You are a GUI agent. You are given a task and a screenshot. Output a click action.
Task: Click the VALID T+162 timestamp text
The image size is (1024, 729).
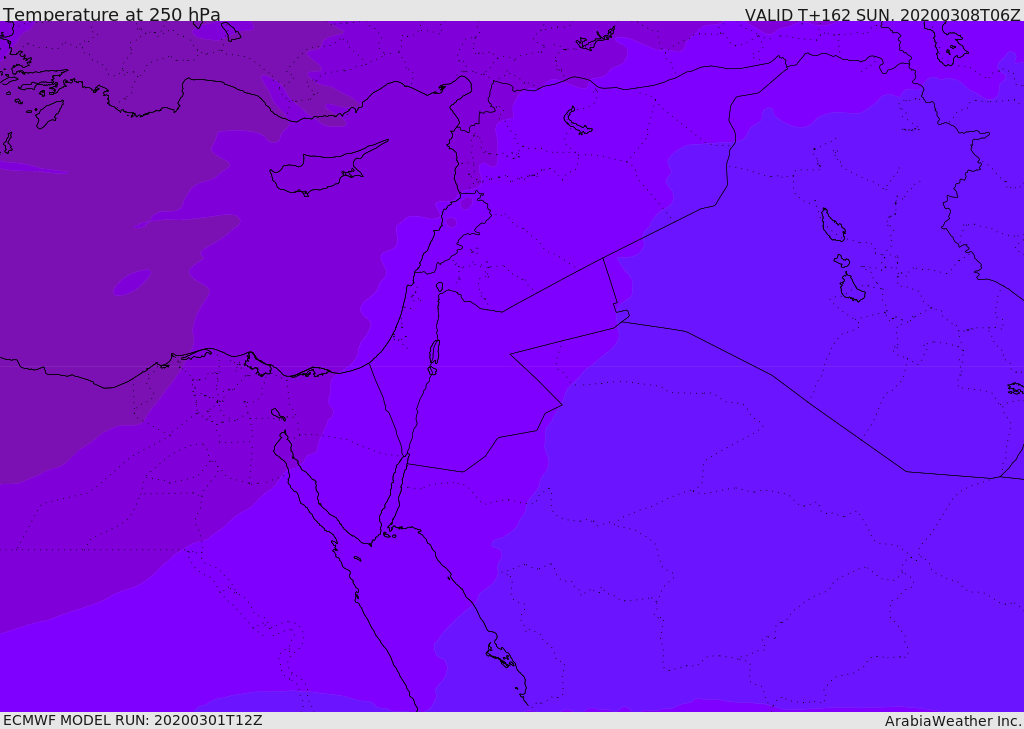pos(882,15)
